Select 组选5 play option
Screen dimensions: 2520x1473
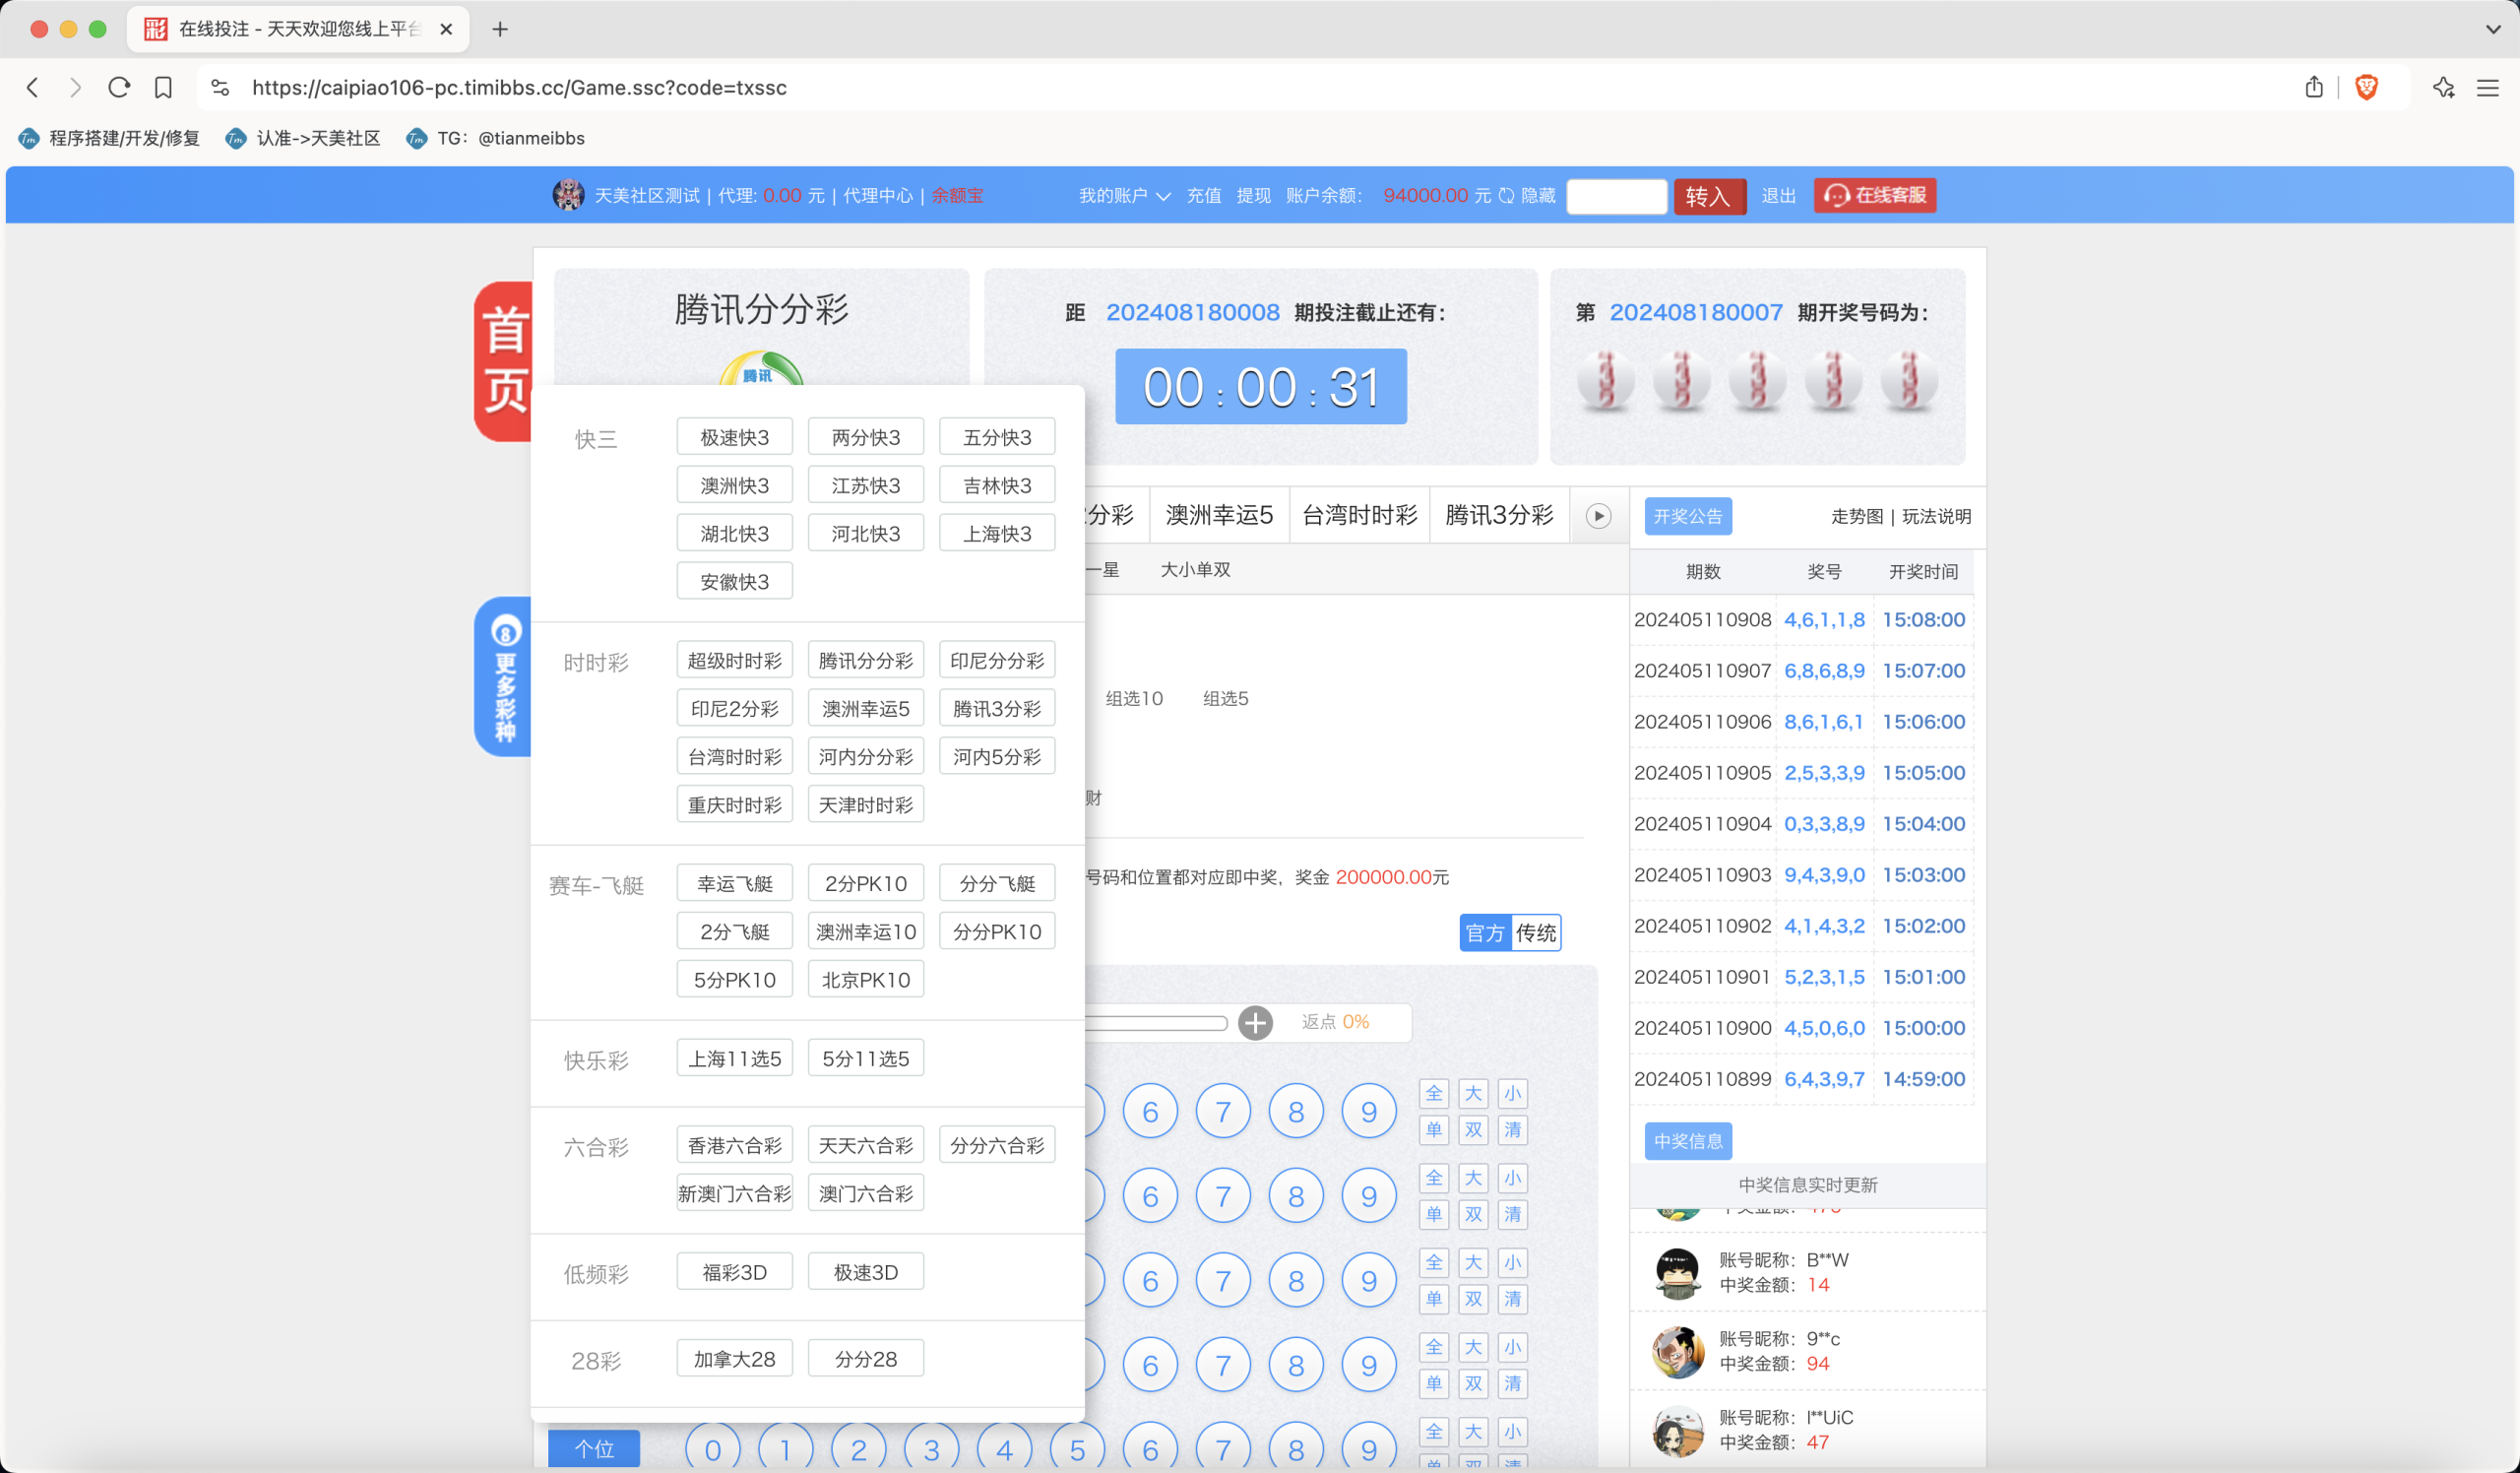(1225, 698)
